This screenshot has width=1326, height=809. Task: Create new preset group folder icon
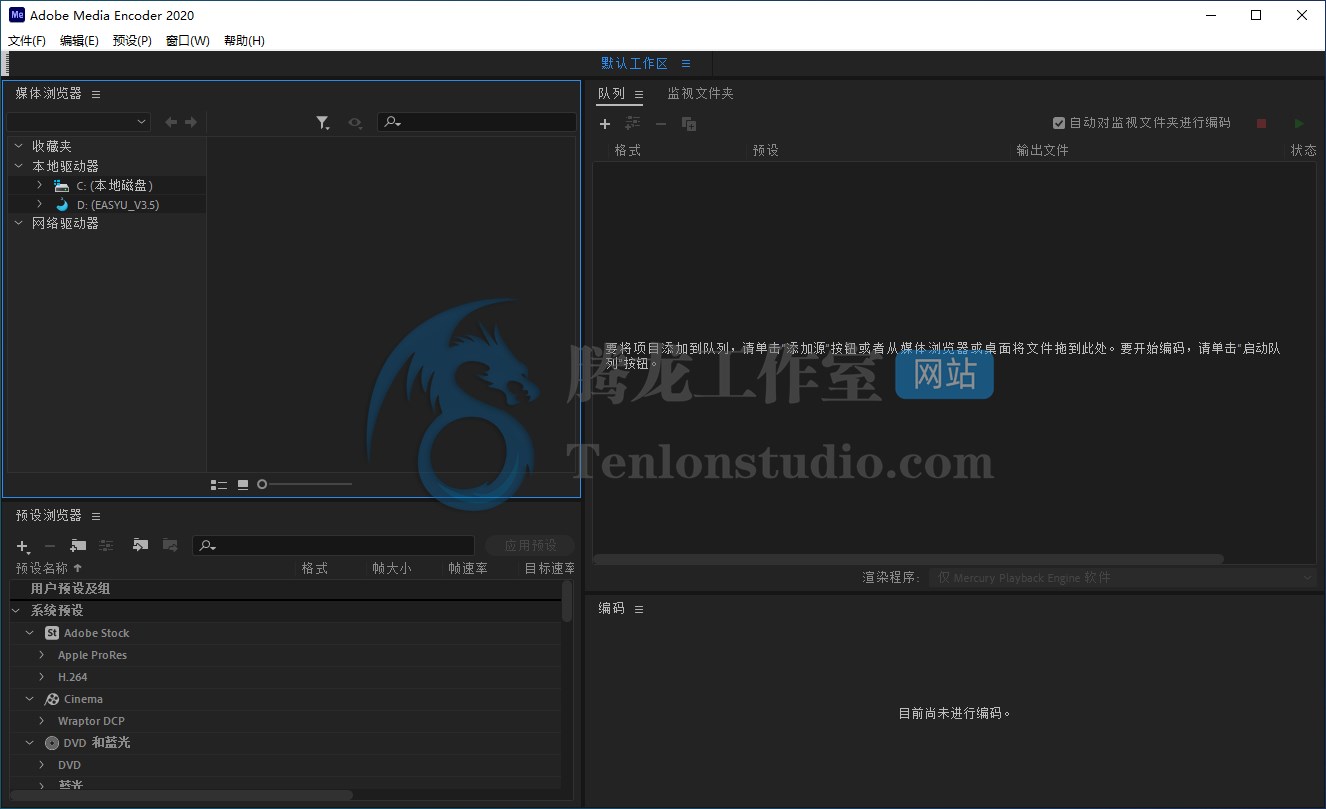point(78,545)
